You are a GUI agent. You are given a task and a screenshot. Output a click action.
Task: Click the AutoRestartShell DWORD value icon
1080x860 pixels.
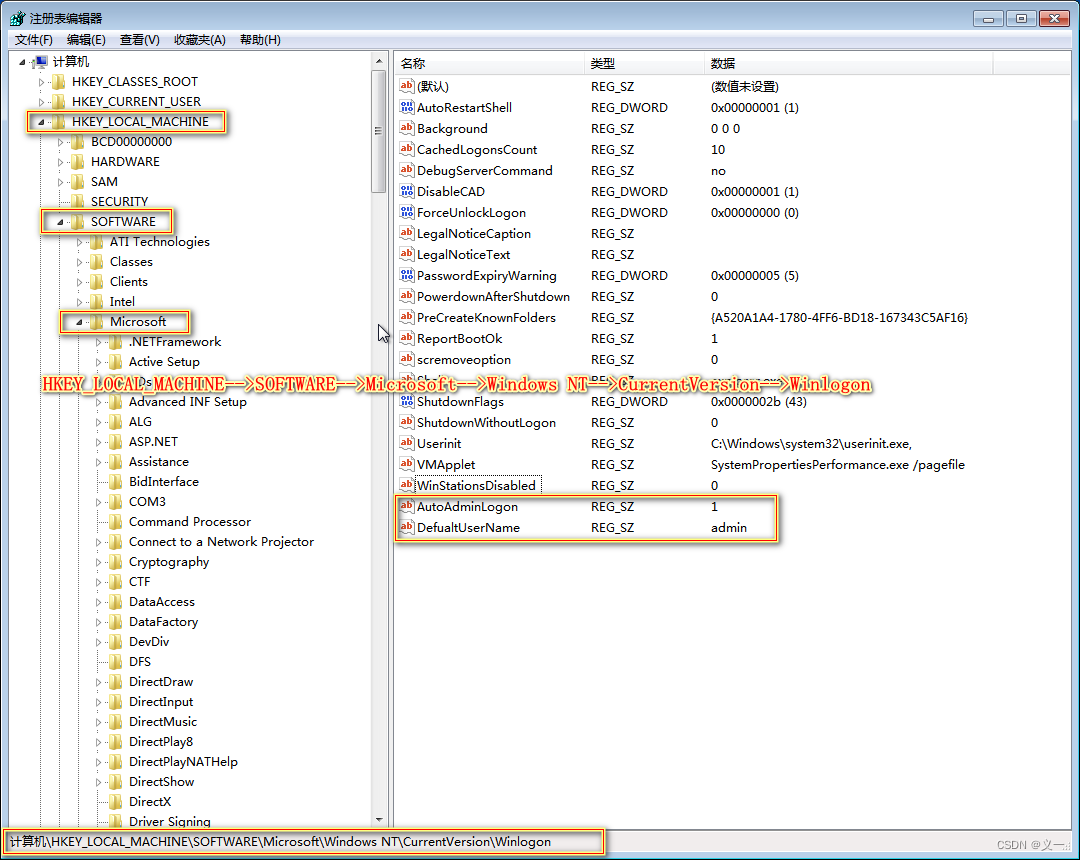coord(406,107)
